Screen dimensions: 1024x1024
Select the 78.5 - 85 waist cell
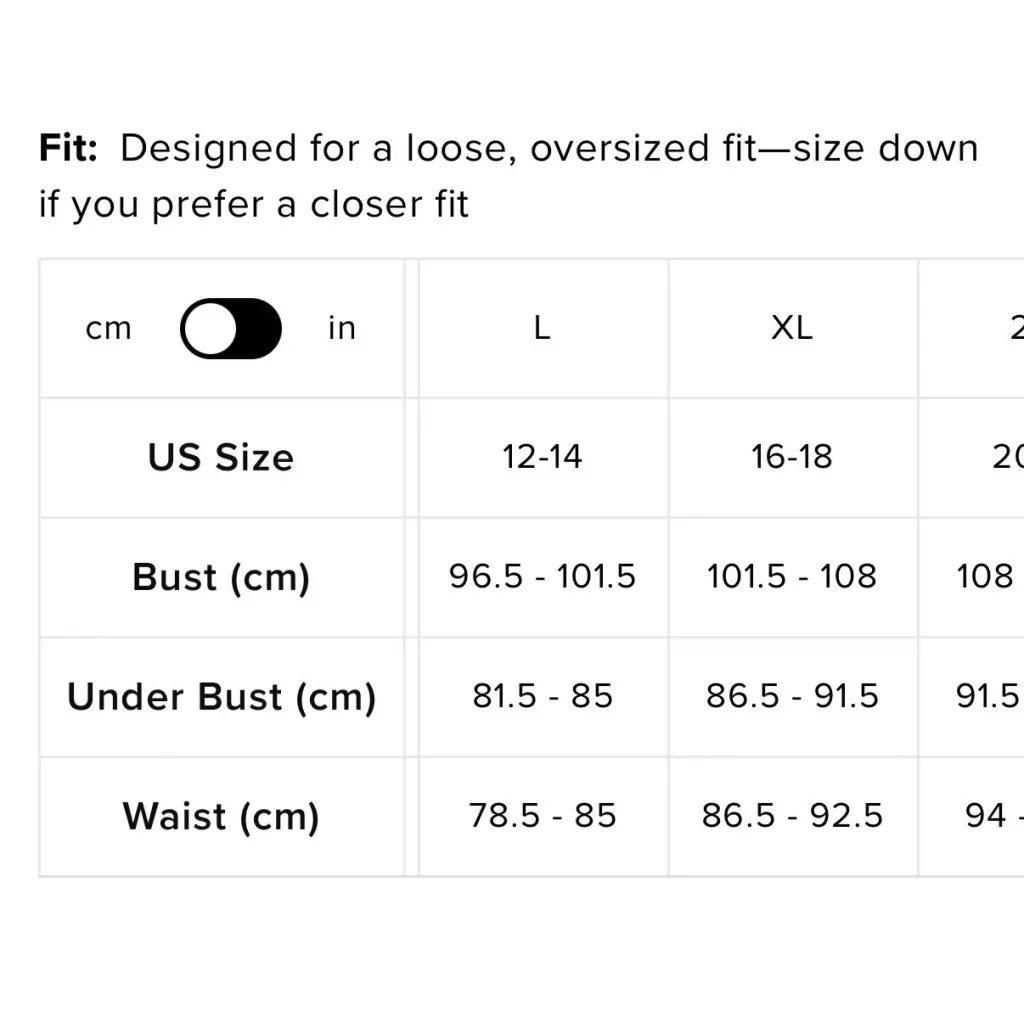(x=543, y=816)
